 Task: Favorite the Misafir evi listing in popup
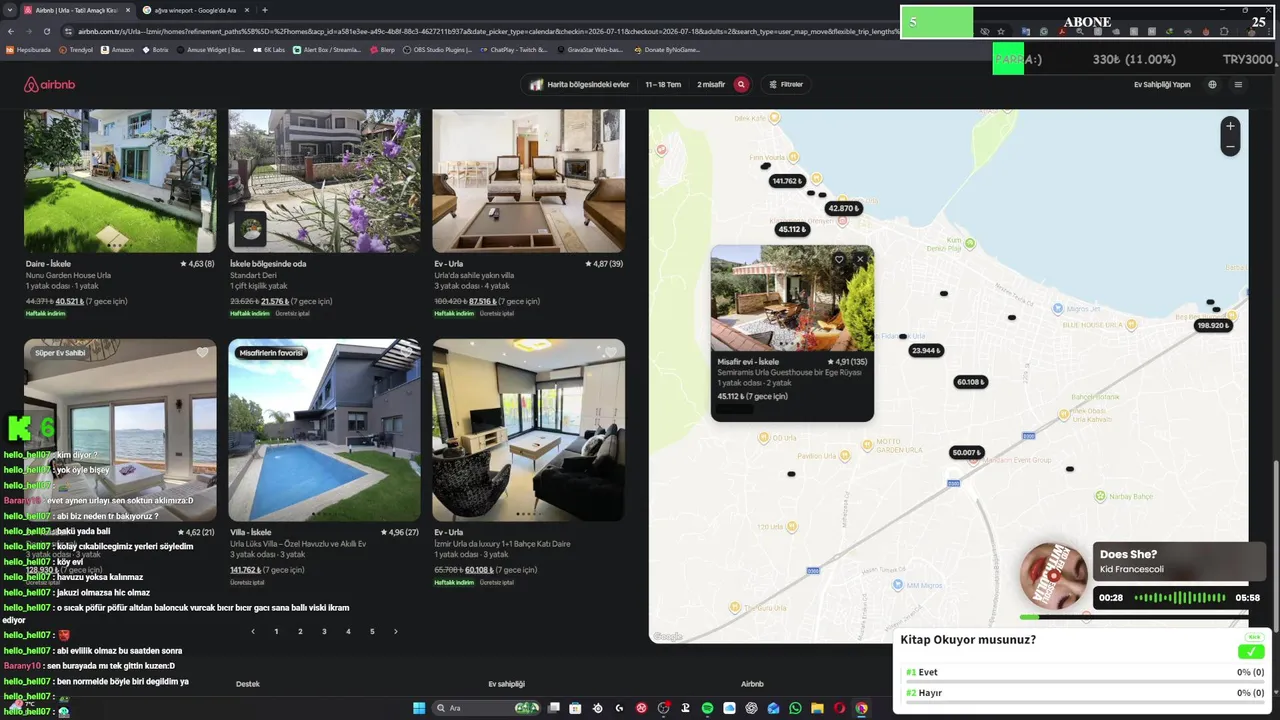coord(839,259)
